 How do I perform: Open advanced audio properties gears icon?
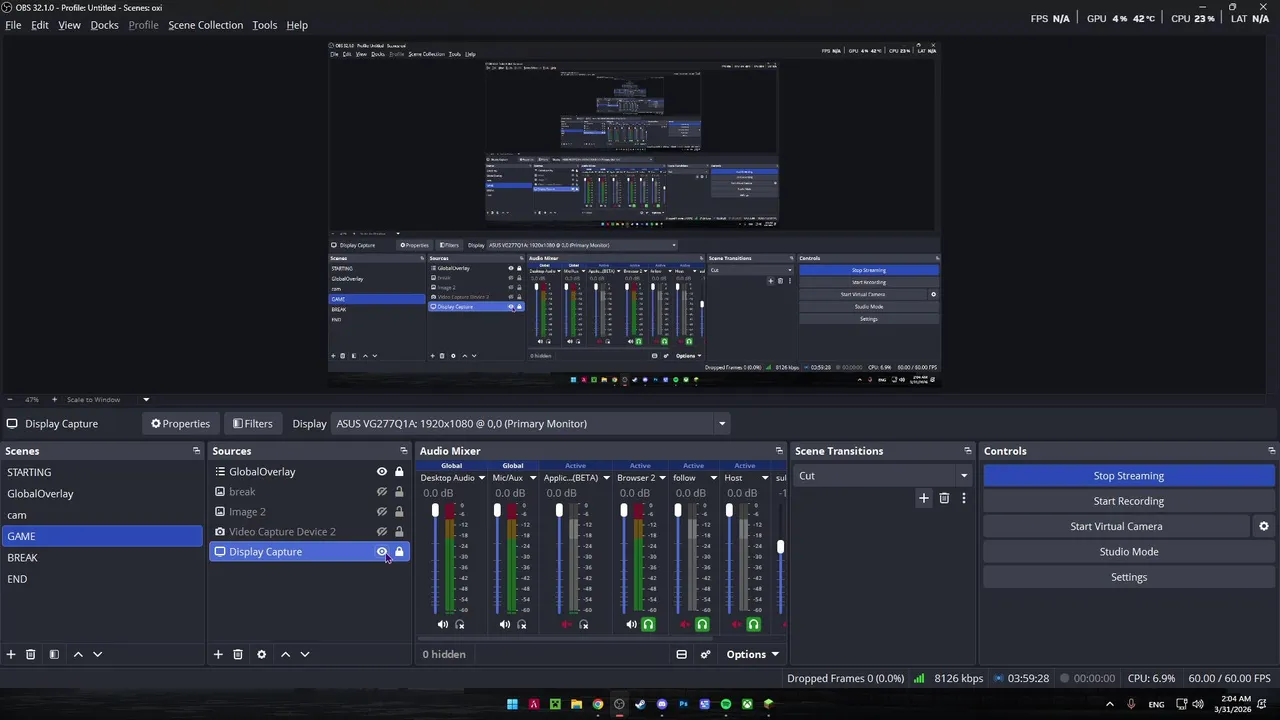point(705,654)
